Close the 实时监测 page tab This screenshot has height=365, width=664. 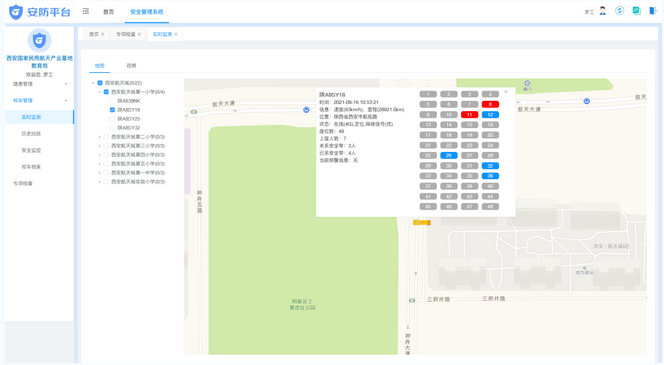point(176,34)
